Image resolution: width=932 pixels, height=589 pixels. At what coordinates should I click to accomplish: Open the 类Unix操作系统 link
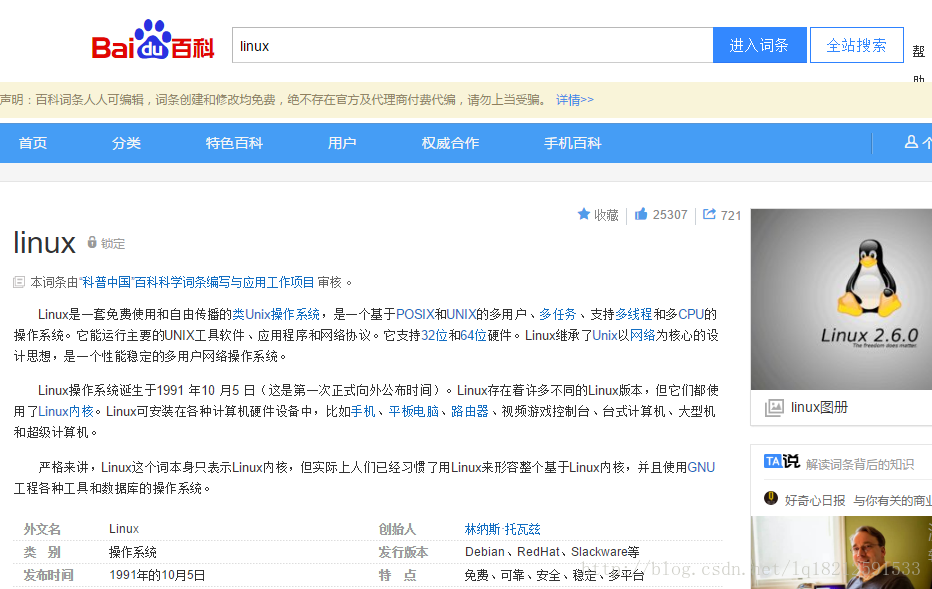(276, 314)
